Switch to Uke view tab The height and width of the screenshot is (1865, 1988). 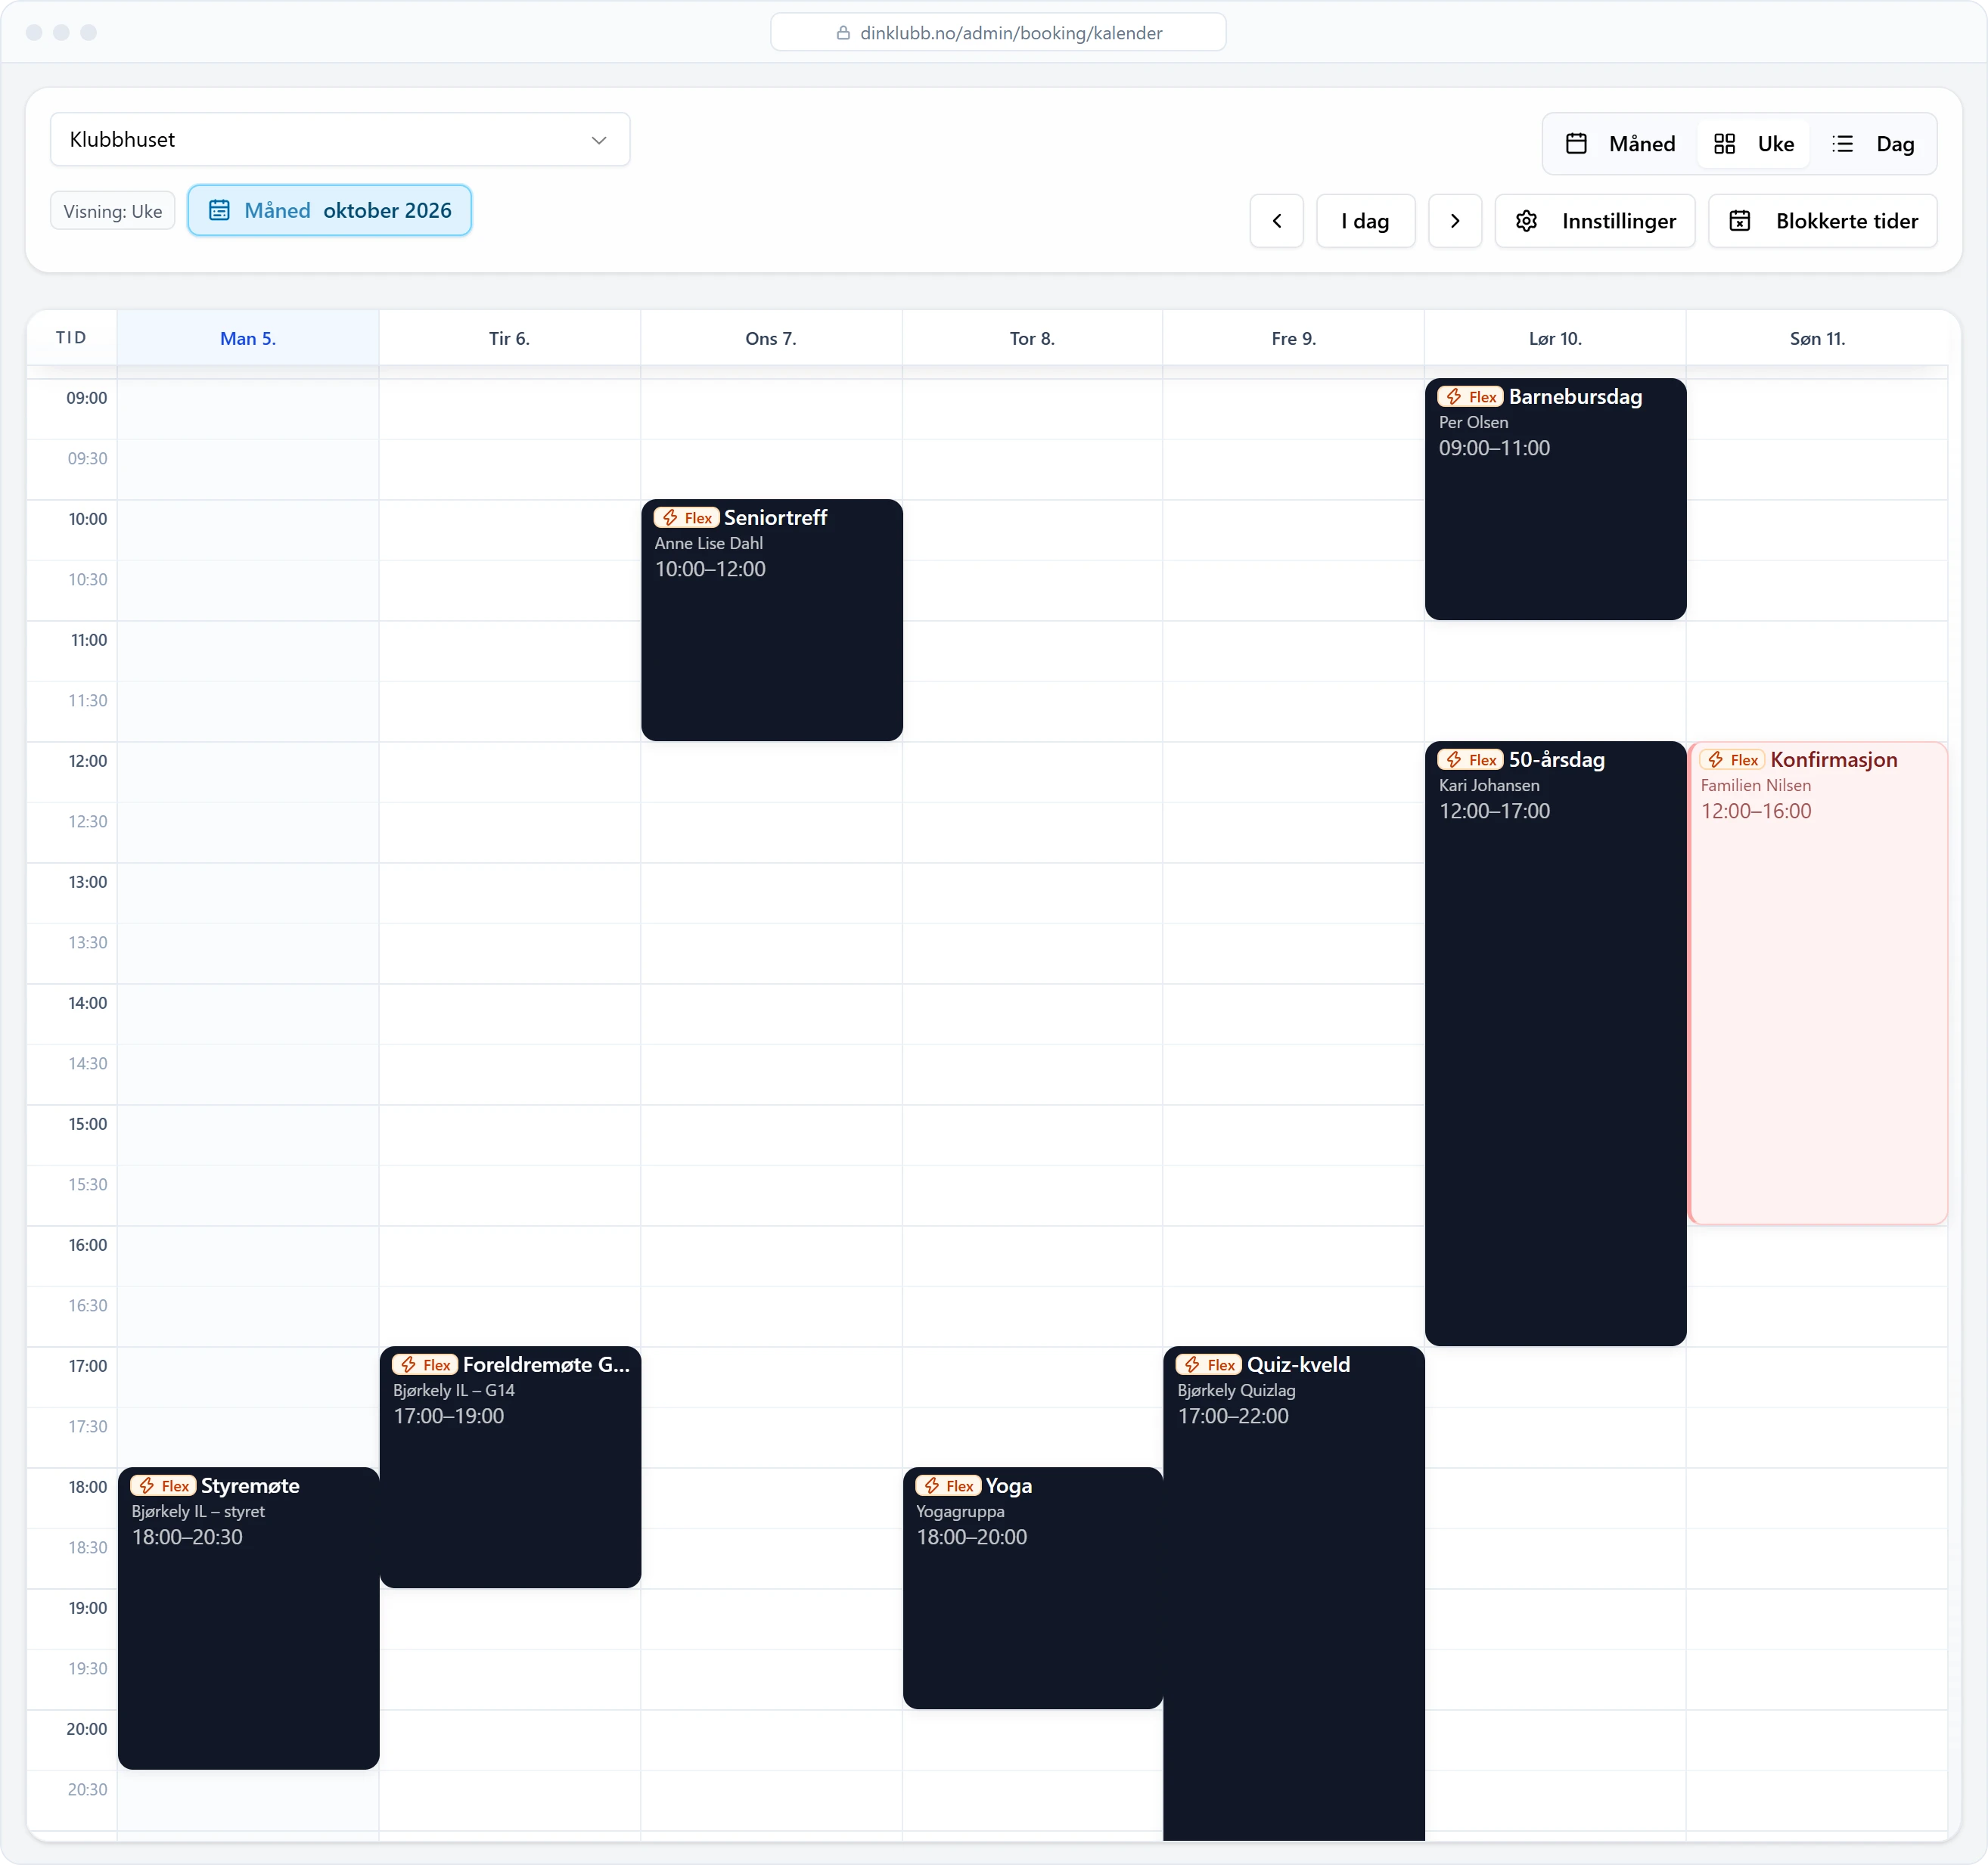(1754, 144)
